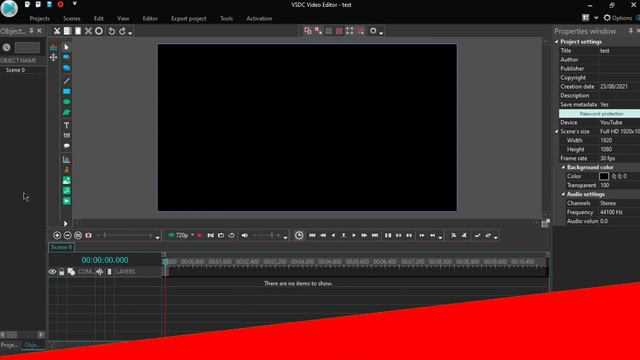This screenshot has width=640, height=360.
Task: Open Options in the top right
Action: point(618,18)
